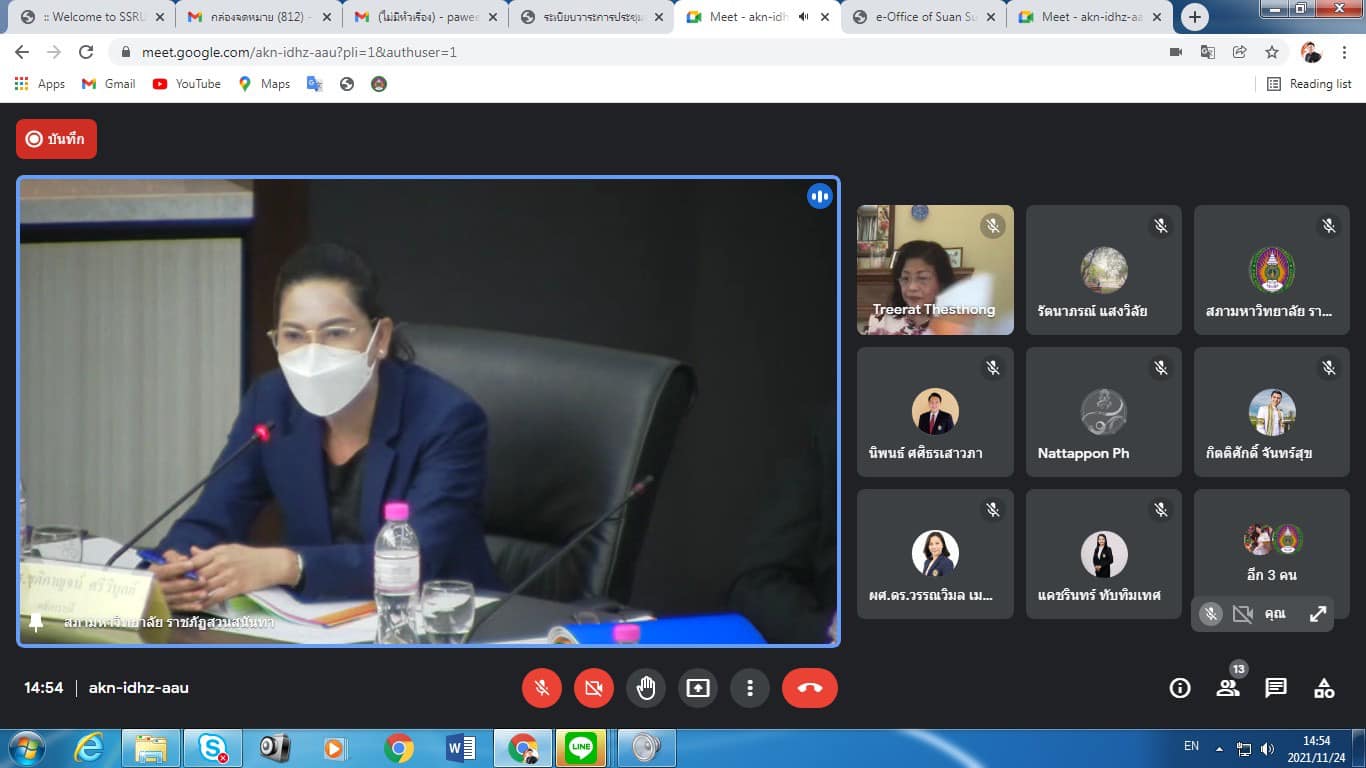
Task: Expand the '3 more people' tile
Action: (x=1271, y=553)
